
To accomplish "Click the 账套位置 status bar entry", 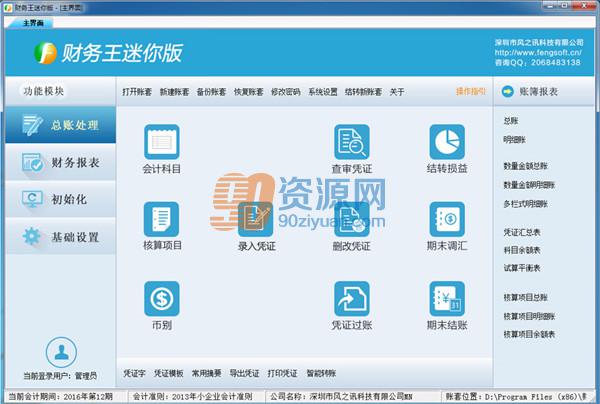I will 516,397.
